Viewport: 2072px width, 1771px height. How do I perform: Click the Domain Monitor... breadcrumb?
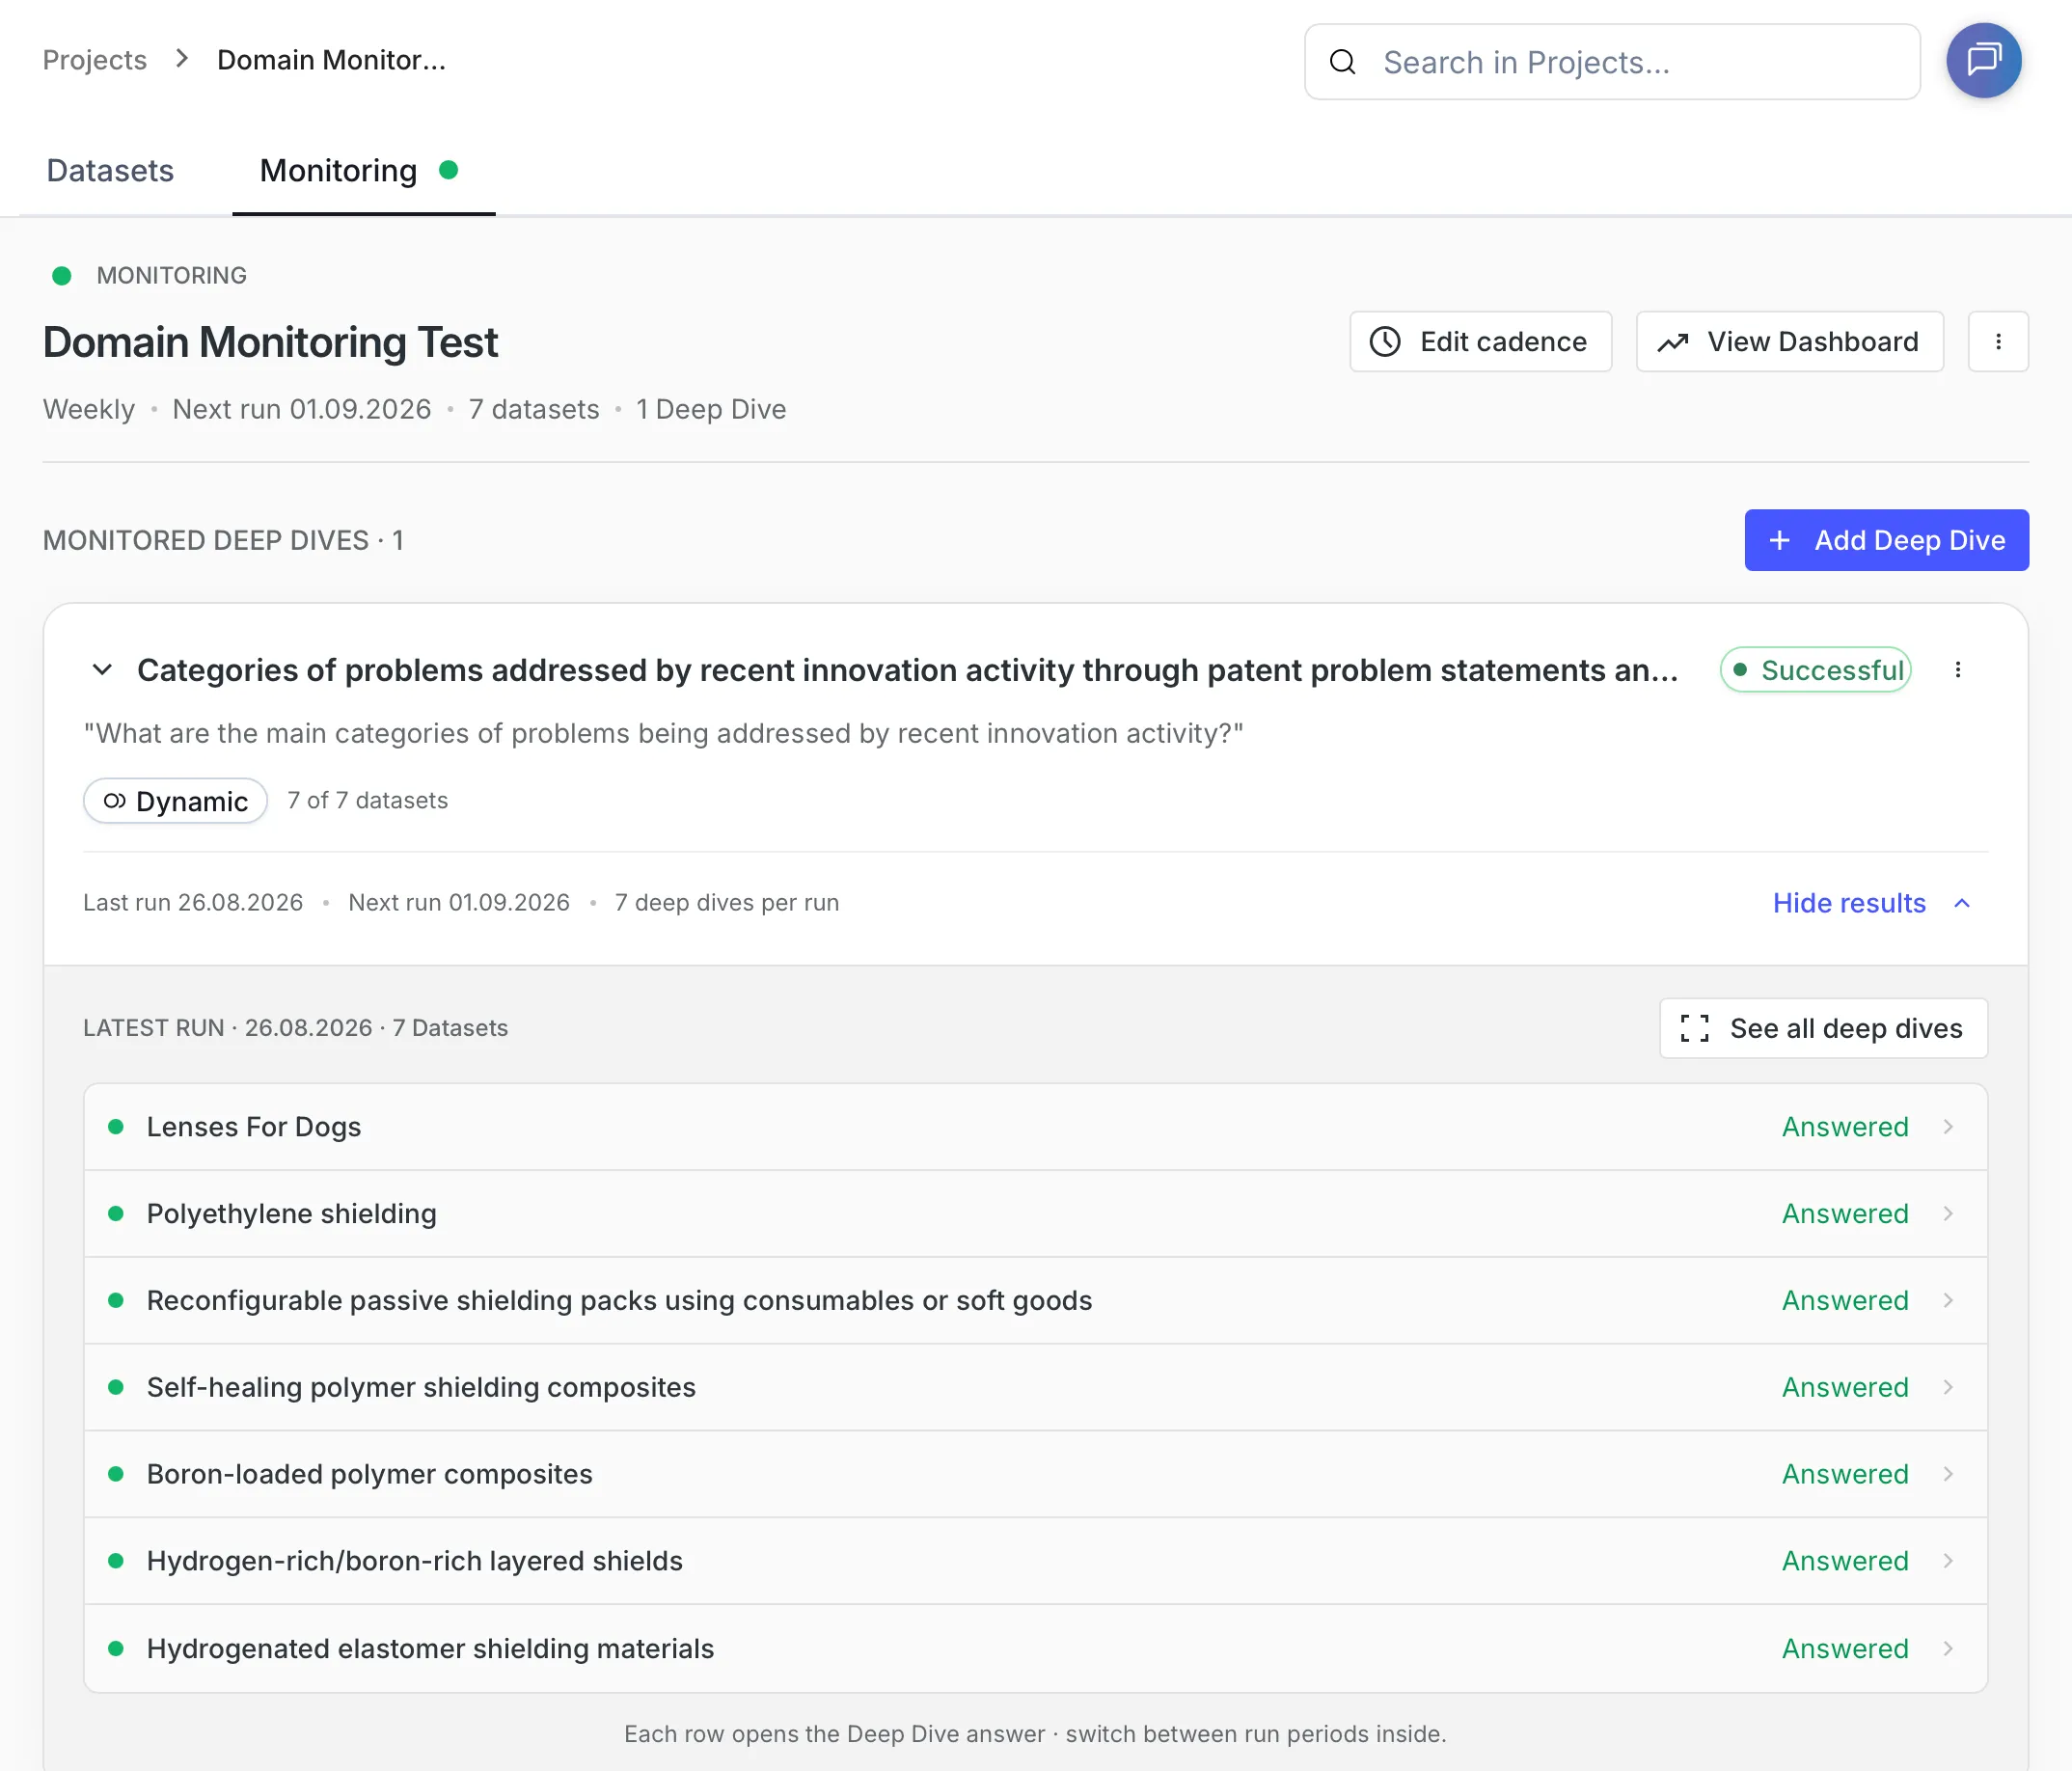point(332,60)
